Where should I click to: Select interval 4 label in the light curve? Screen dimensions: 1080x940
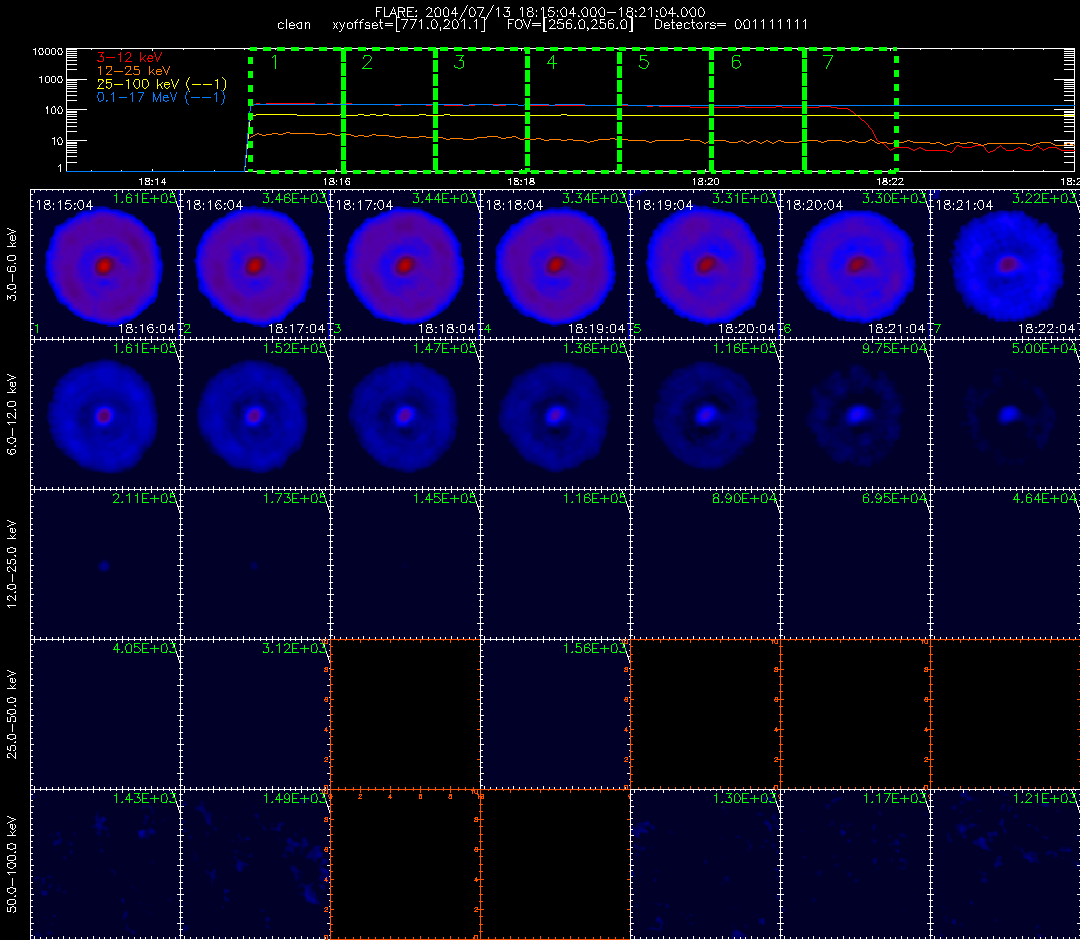552,63
